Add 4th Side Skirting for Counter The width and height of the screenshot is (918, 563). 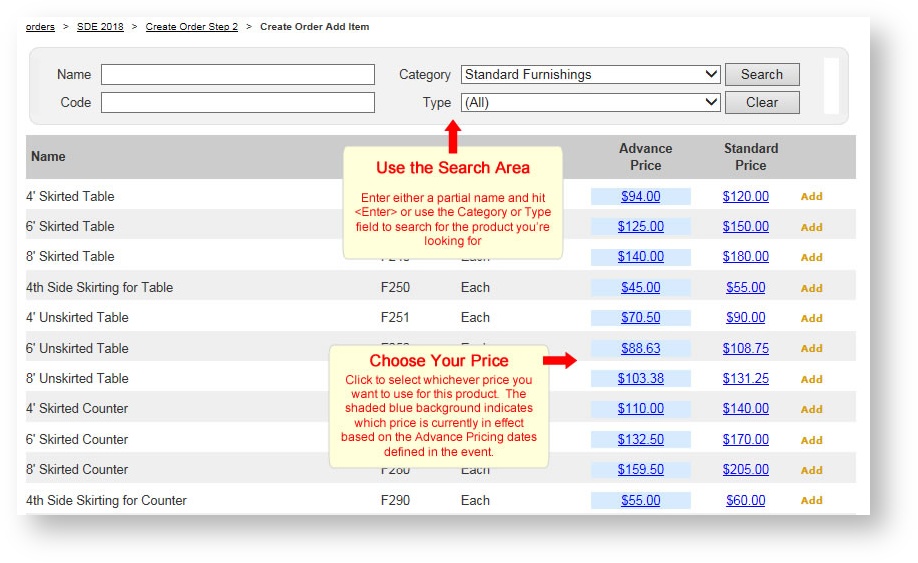(x=811, y=501)
